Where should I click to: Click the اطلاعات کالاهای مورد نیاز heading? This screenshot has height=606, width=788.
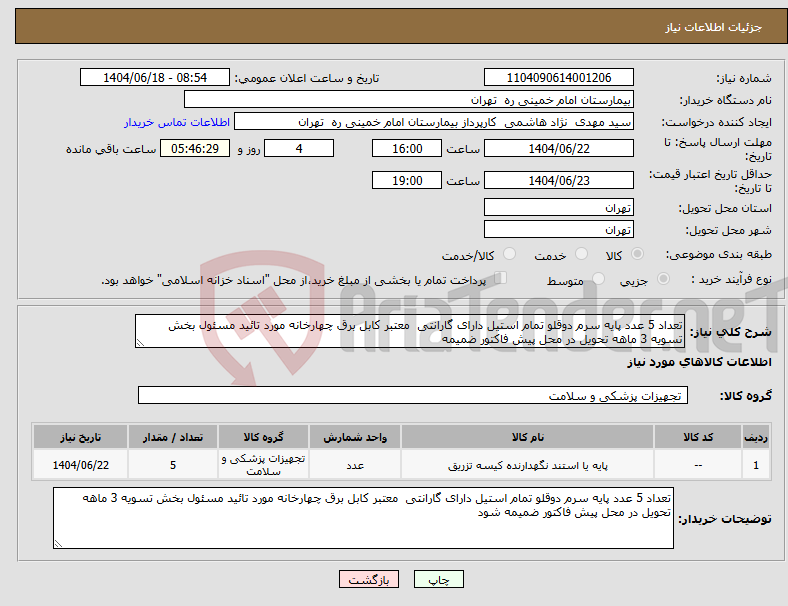tap(699, 362)
